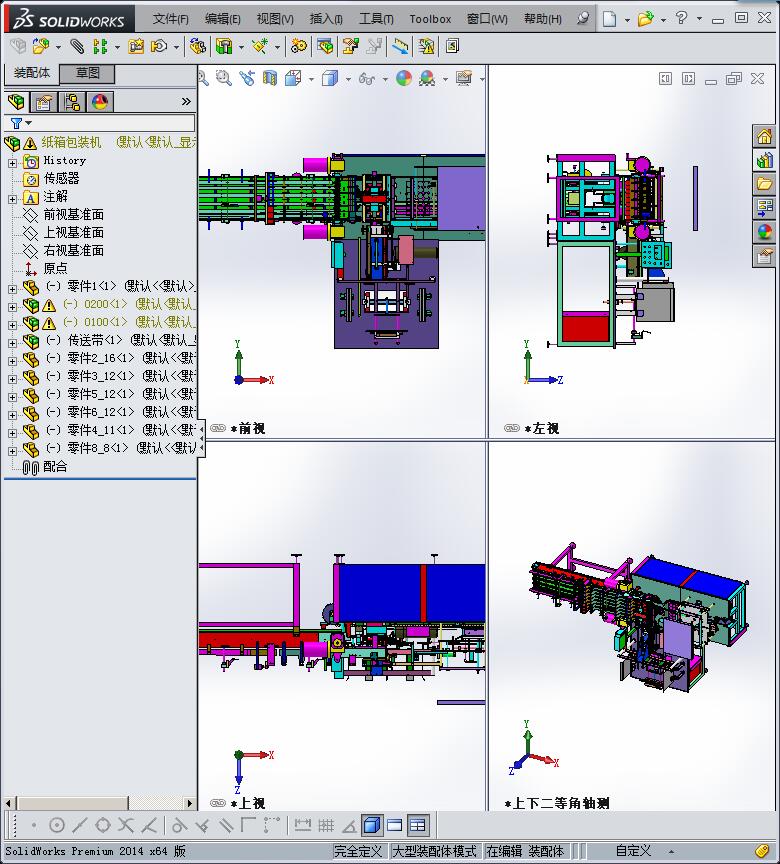Toggle intersection quick snap
Image resolution: width=780 pixels, height=864 pixels.
[x=126, y=825]
